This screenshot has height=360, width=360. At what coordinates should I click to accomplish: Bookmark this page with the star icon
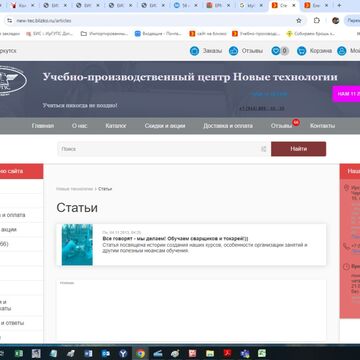coord(299,21)
